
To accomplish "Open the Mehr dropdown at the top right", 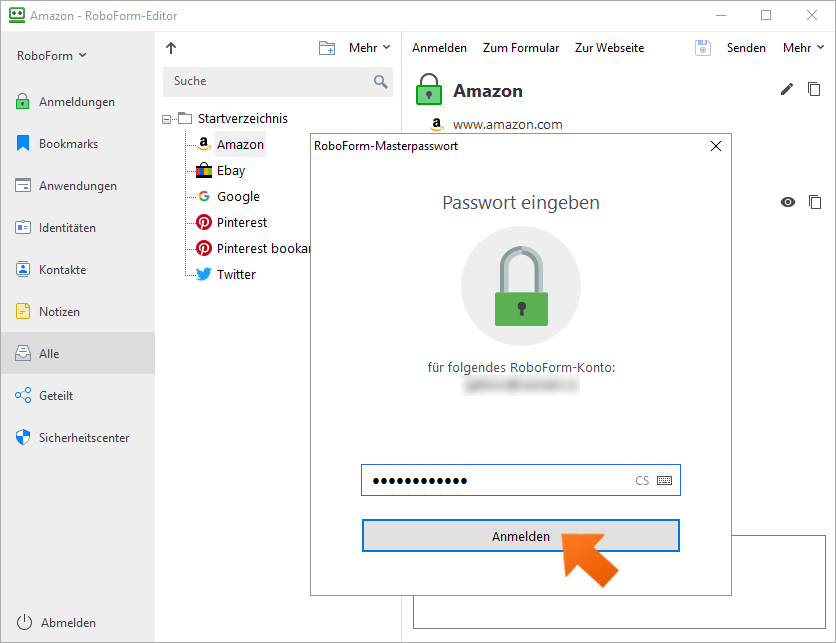I will 803,48.
